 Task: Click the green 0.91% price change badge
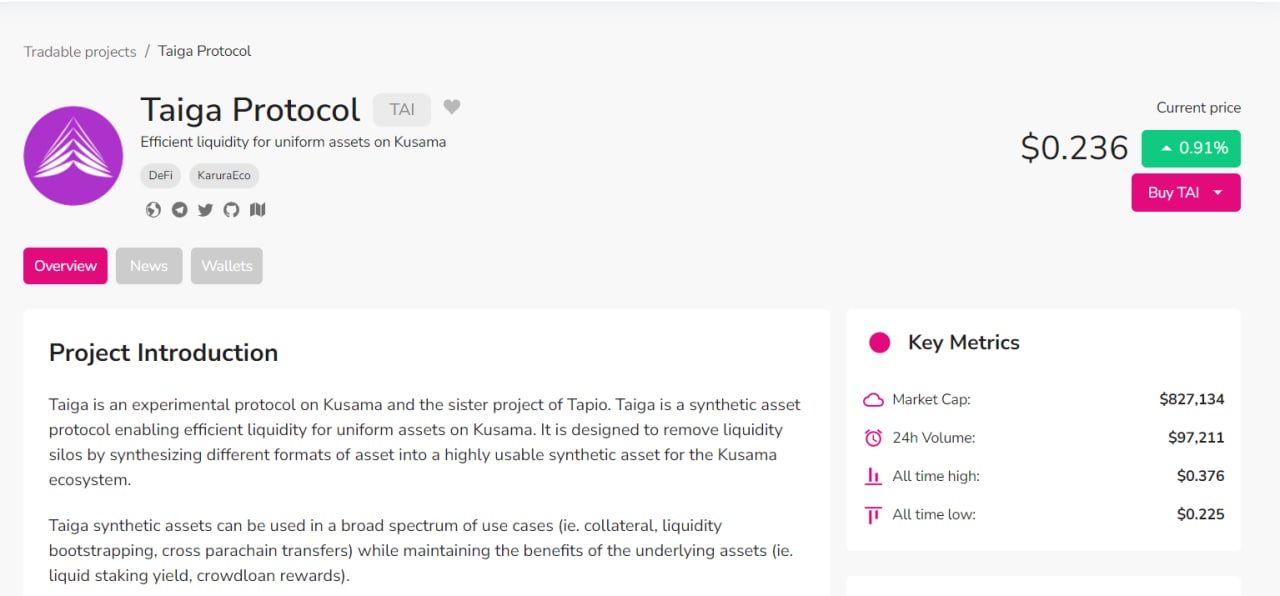pyautogui.click(x=1191, y=148)
